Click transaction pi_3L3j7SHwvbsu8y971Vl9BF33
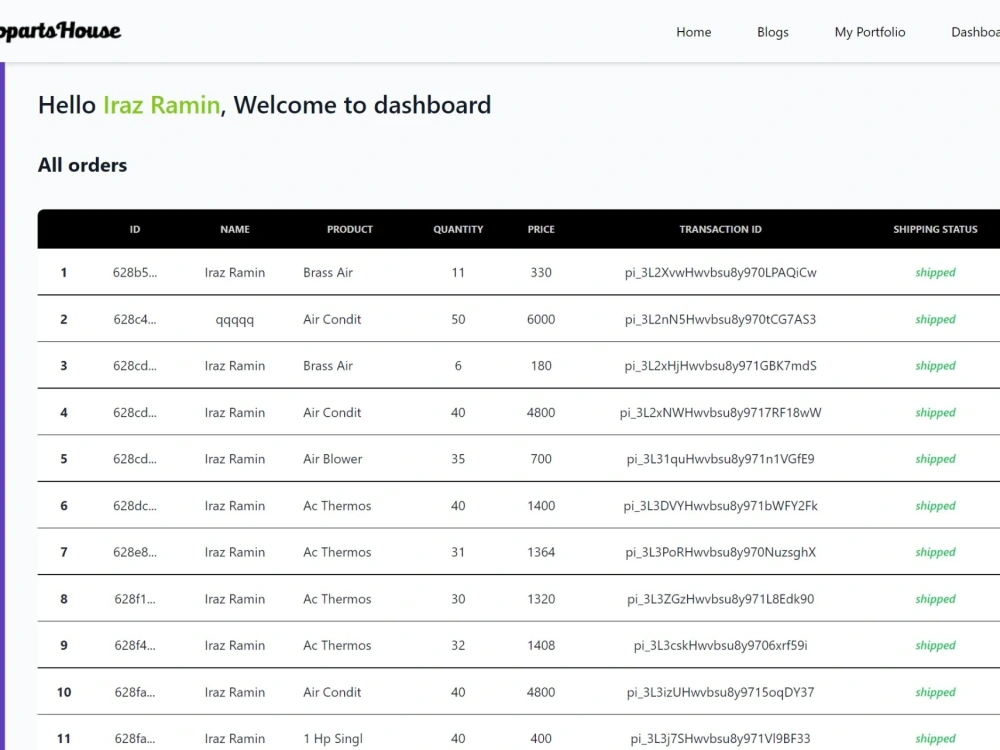Image resolution: width=1000 pixels, height=750 pixels. coord(720,739)
